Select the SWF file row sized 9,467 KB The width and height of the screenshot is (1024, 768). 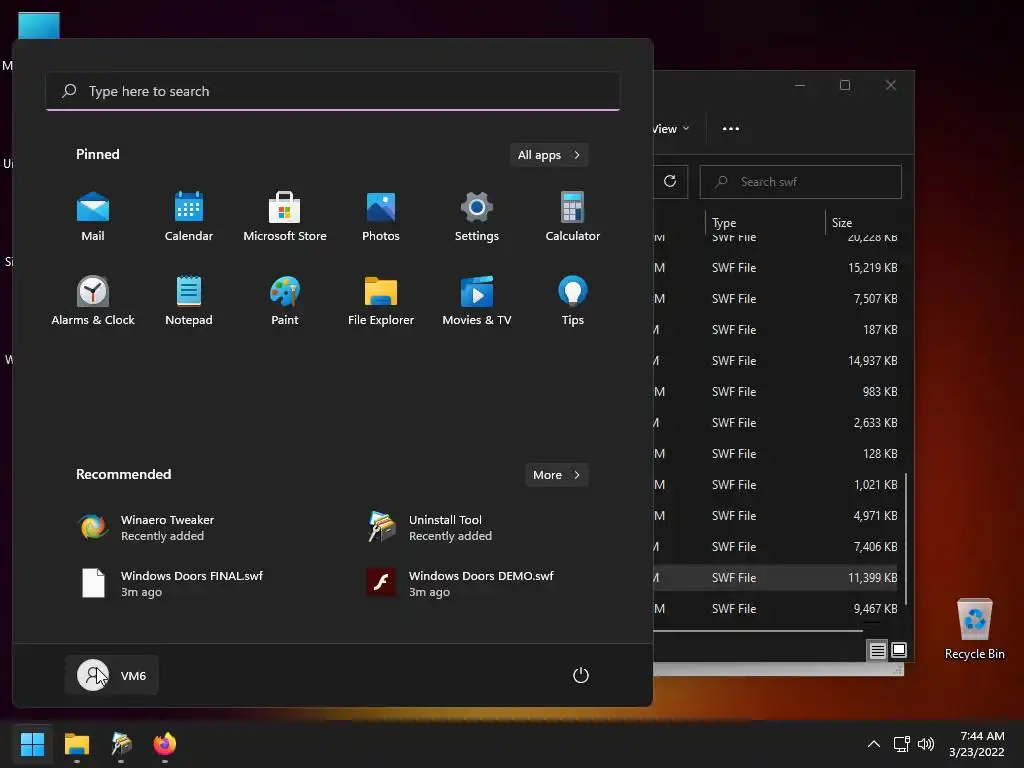(x=776, y=609)
